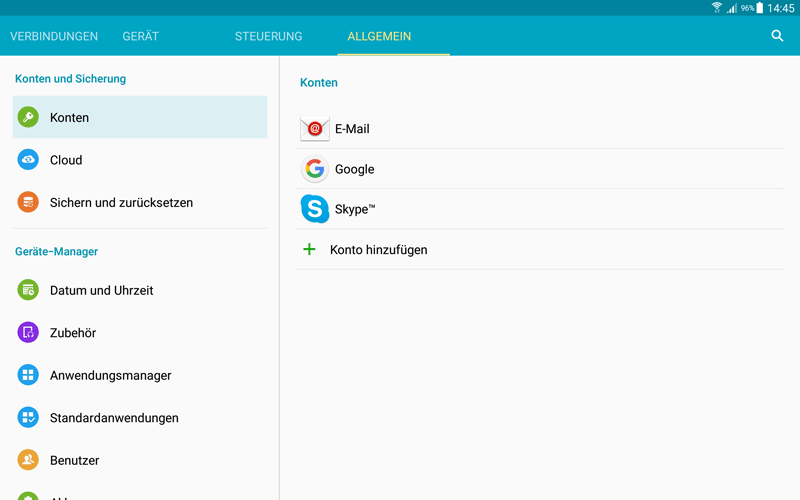Tap the E-Mail envelope icon
The image size is (800, 500).
[x=315, y=129]
